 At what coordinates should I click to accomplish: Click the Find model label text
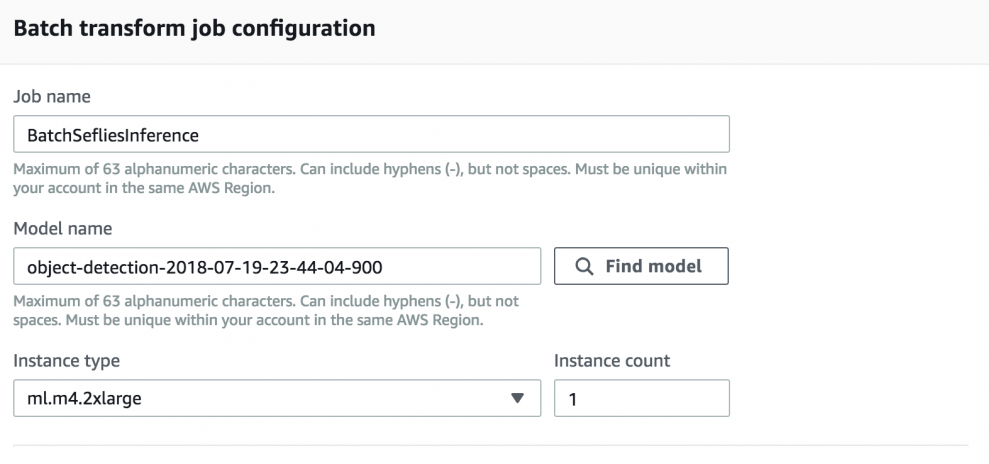(x=654, y=267)
